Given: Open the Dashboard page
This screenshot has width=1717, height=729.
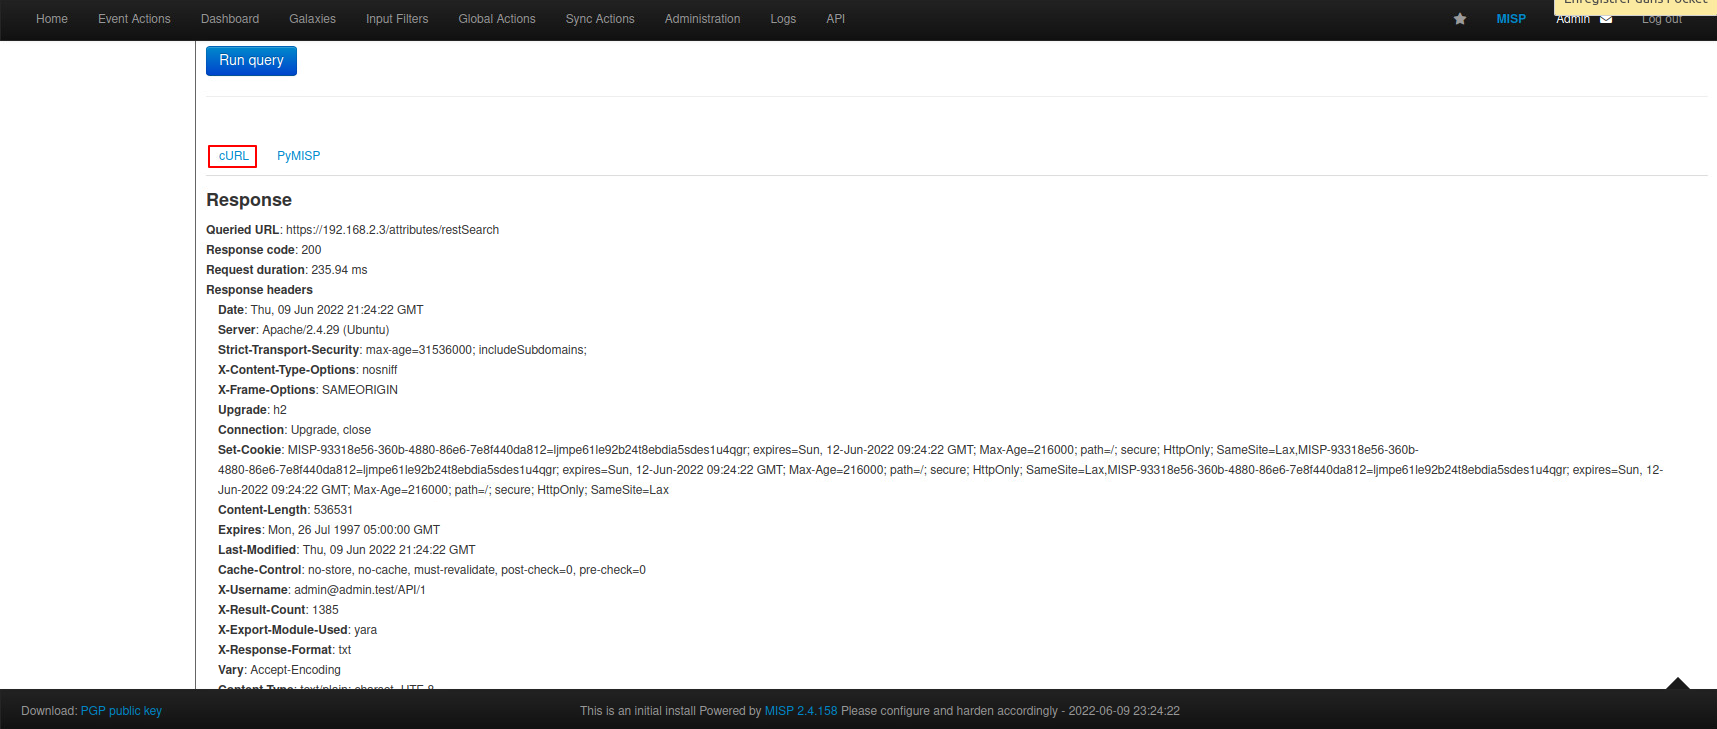Looking at the screenshot, I should click(x=230, y=19).
